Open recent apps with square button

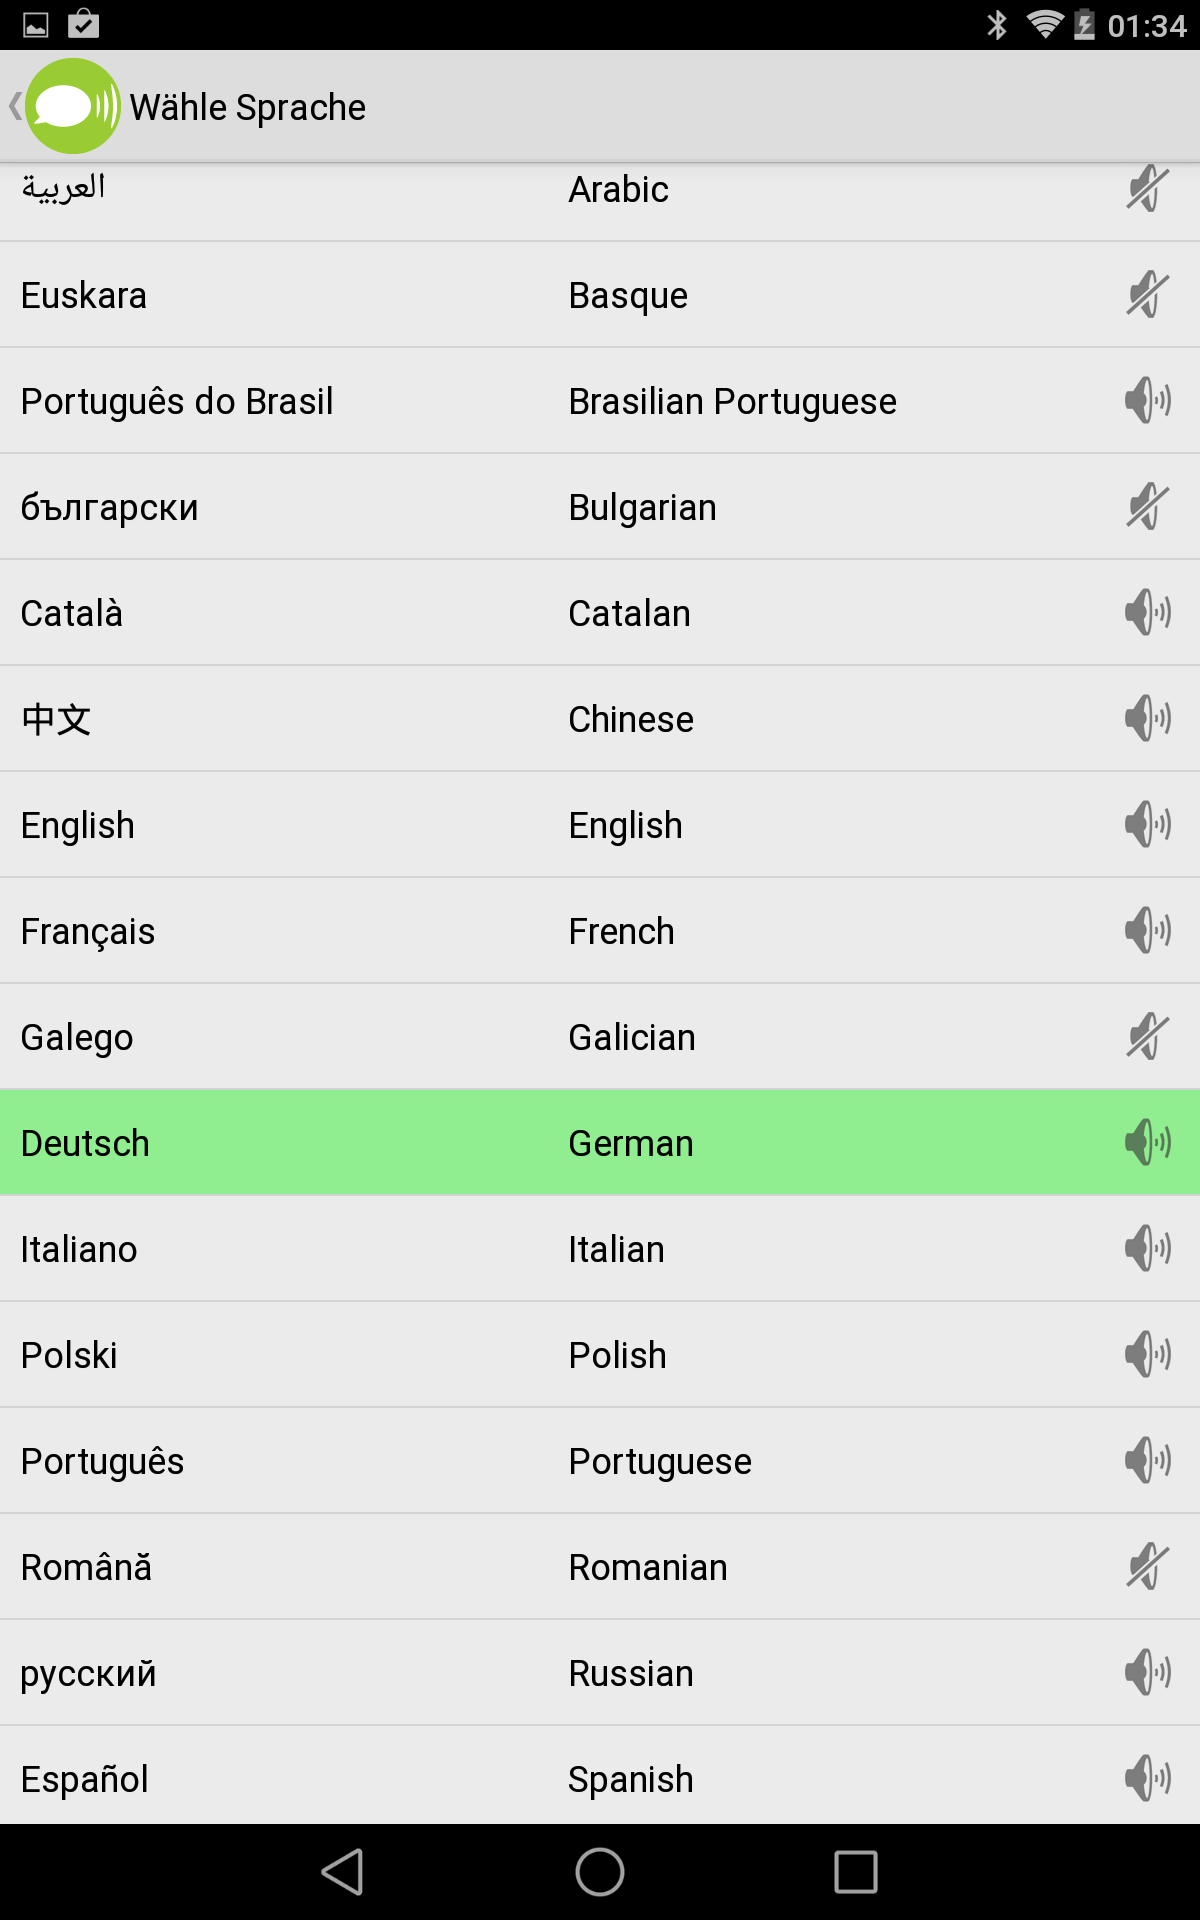(856, 1872)
